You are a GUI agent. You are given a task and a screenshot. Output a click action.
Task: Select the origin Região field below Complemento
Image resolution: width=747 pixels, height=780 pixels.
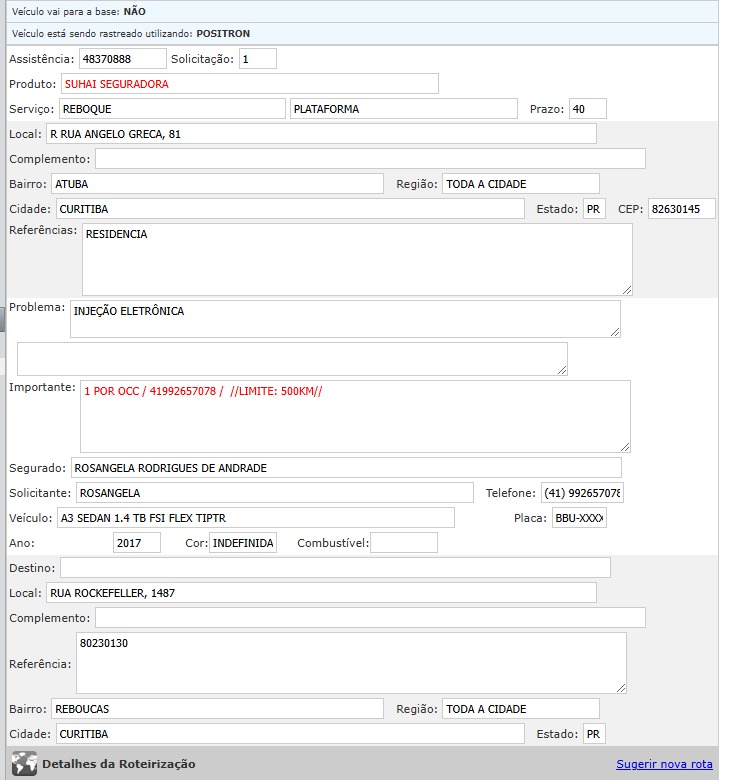(x=521, y=184)
